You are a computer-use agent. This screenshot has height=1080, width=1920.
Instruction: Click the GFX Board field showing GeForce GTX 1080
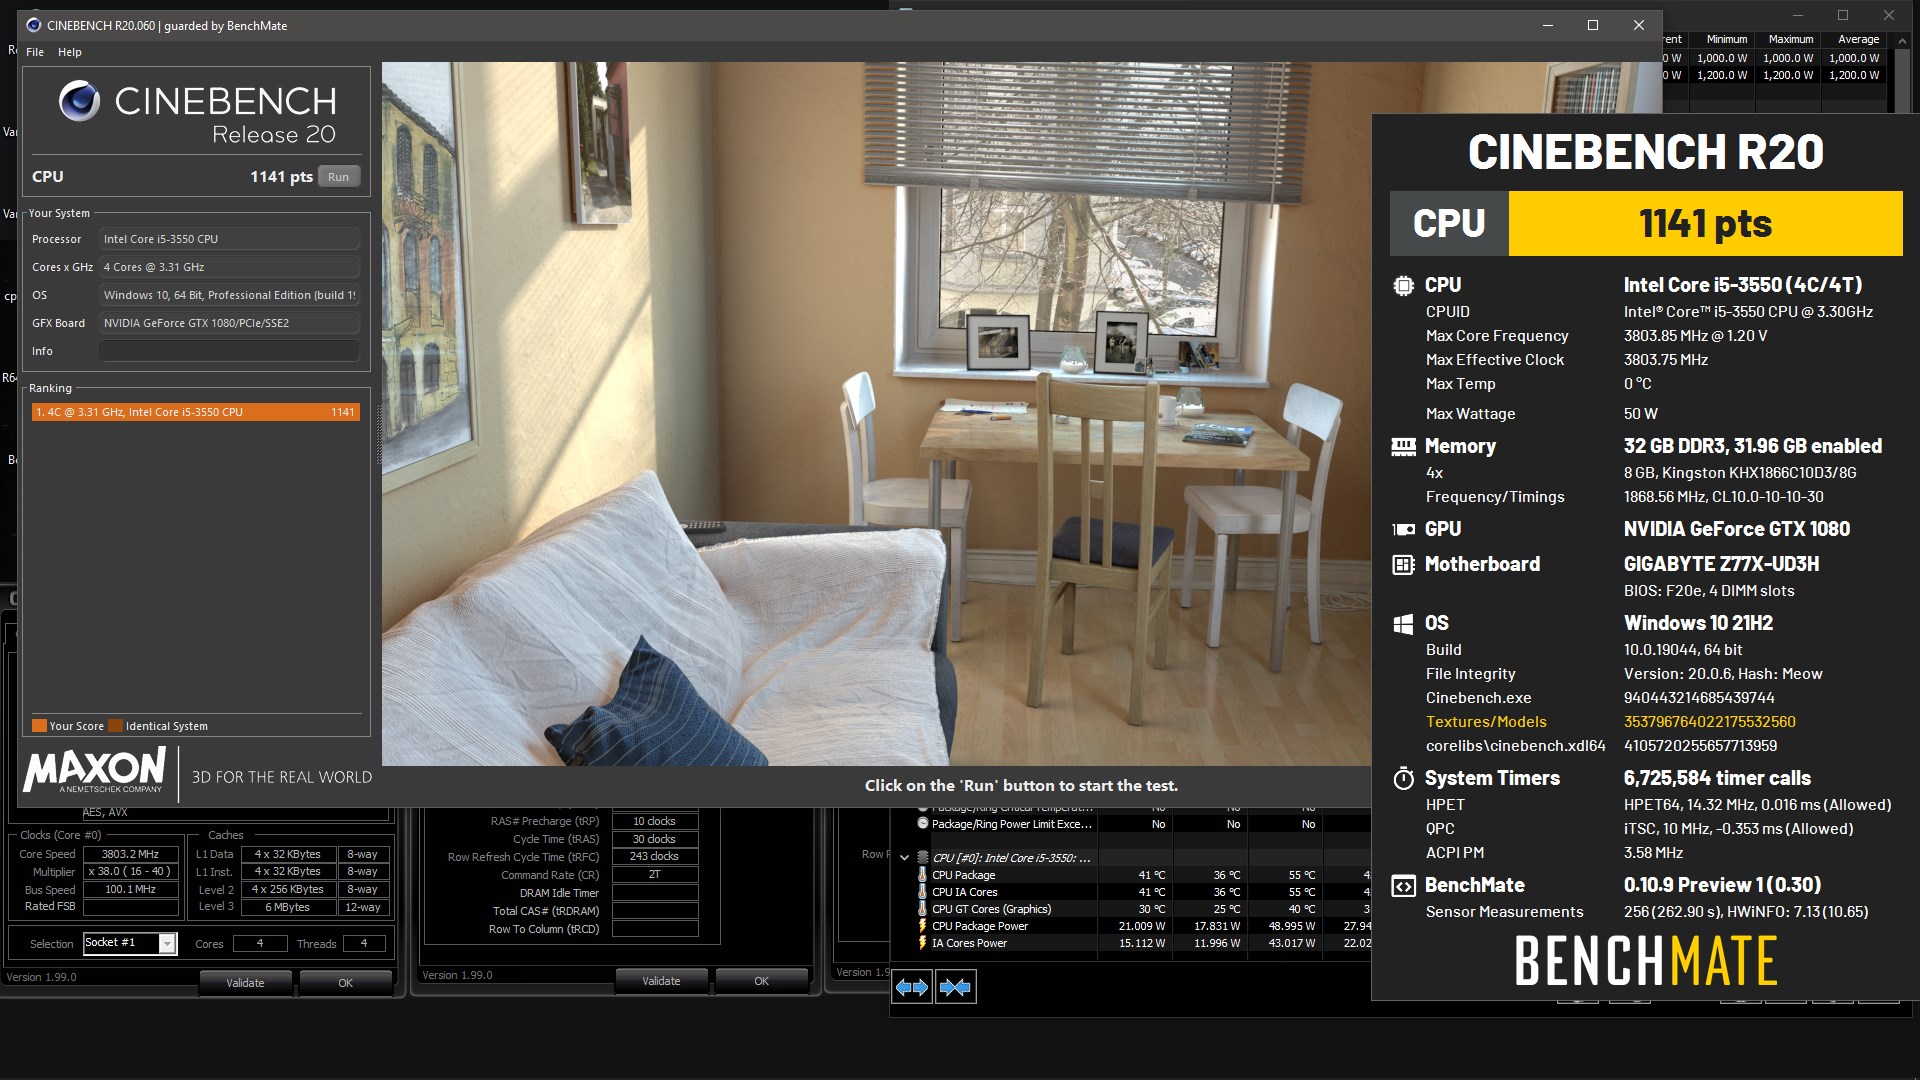click(229, 323)
